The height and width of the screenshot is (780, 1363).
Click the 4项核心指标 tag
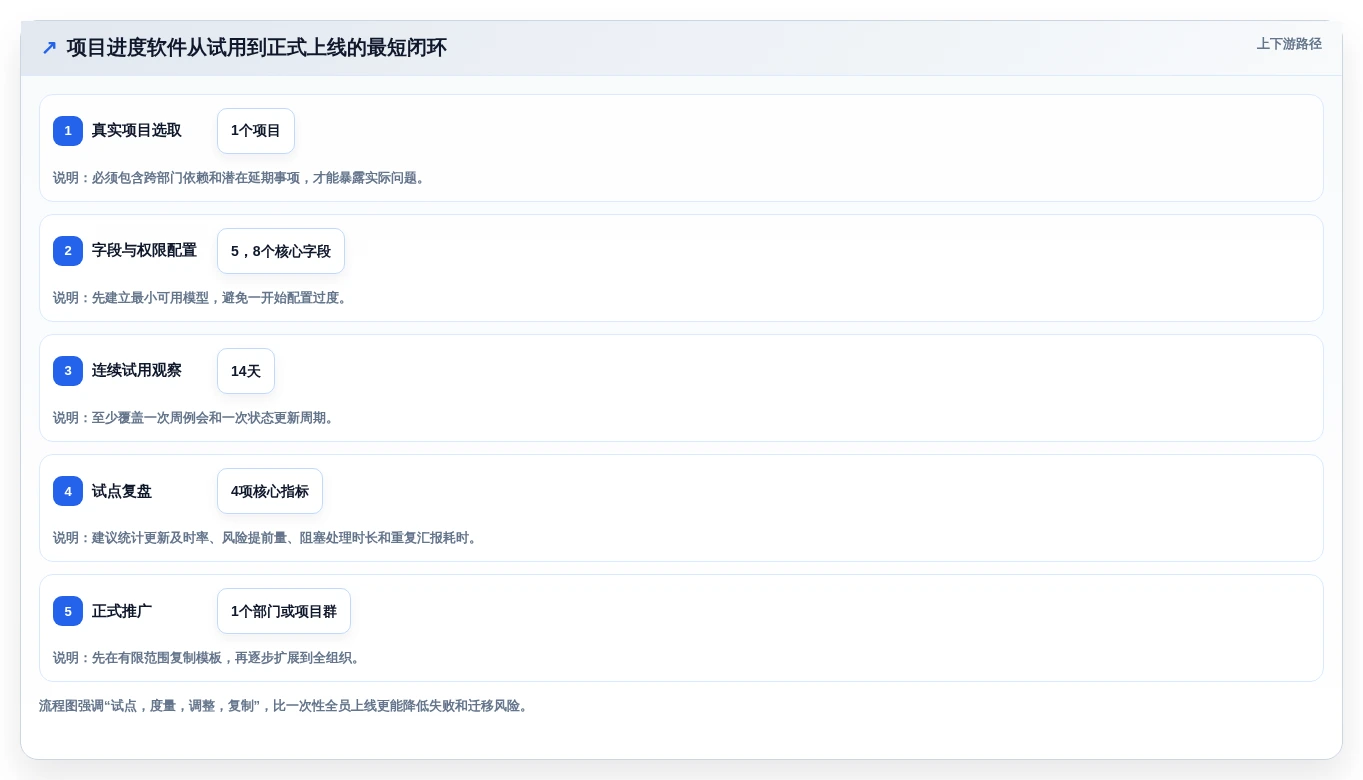tap(270, 491)
